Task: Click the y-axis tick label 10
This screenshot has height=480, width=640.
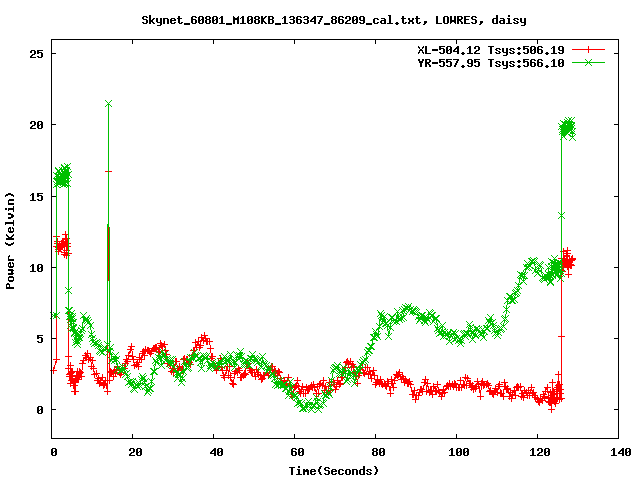Action: point(36,268)
